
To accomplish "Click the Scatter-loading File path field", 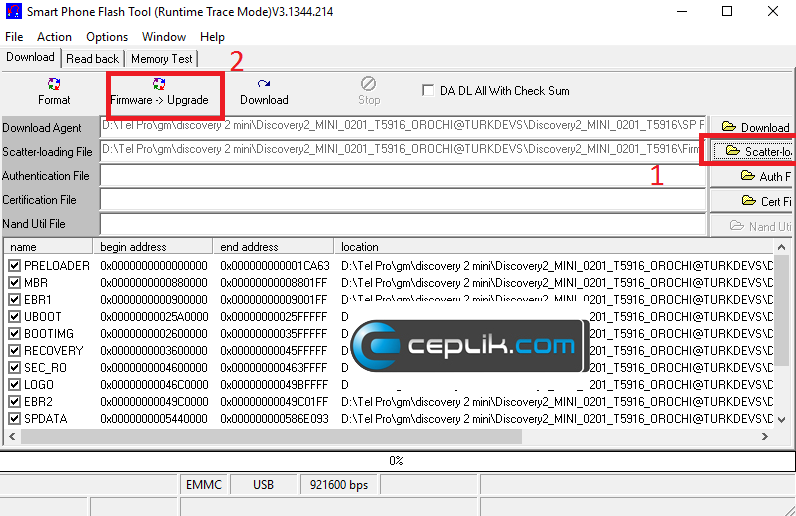I will point(403,151).
